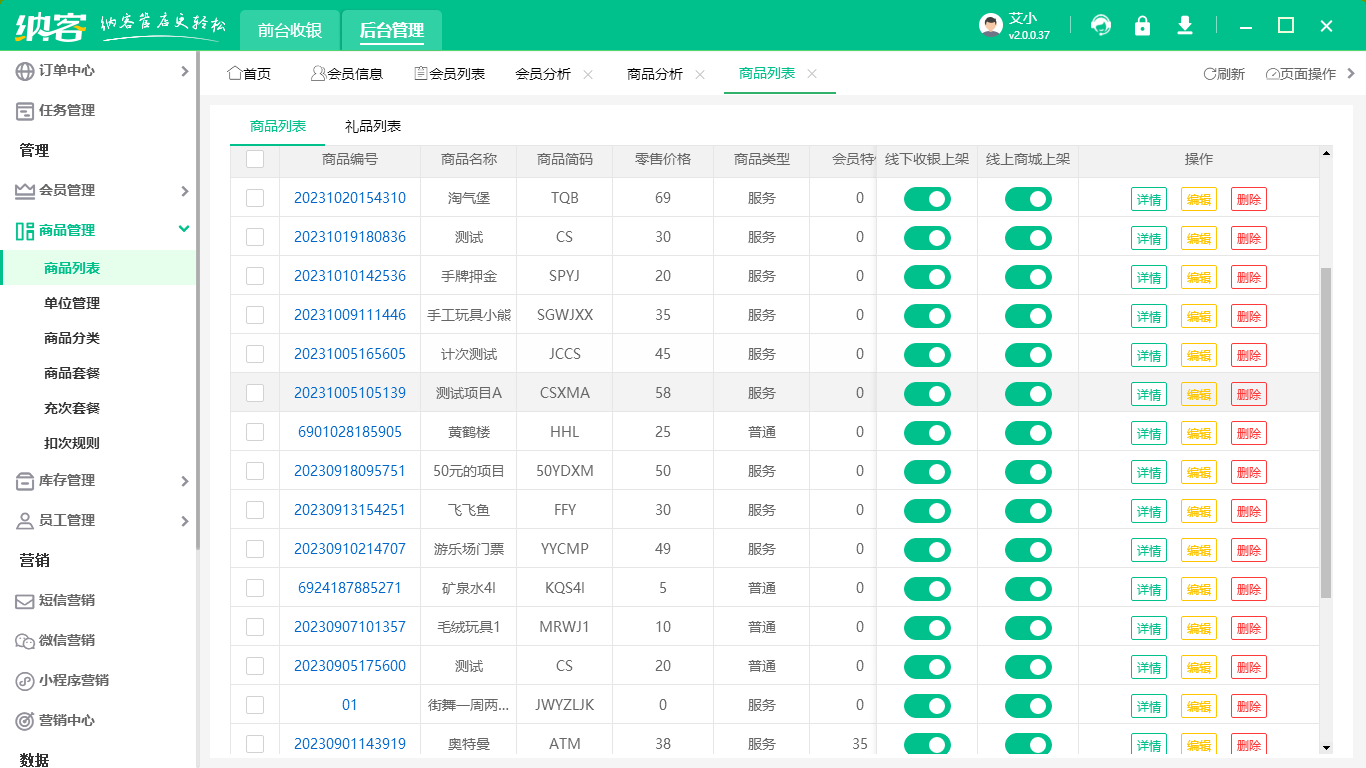Viewport: 1366px width, 768px height.
Task: Toggle 线上商城上架 for 计次测试
Action: pos(1028,355)
